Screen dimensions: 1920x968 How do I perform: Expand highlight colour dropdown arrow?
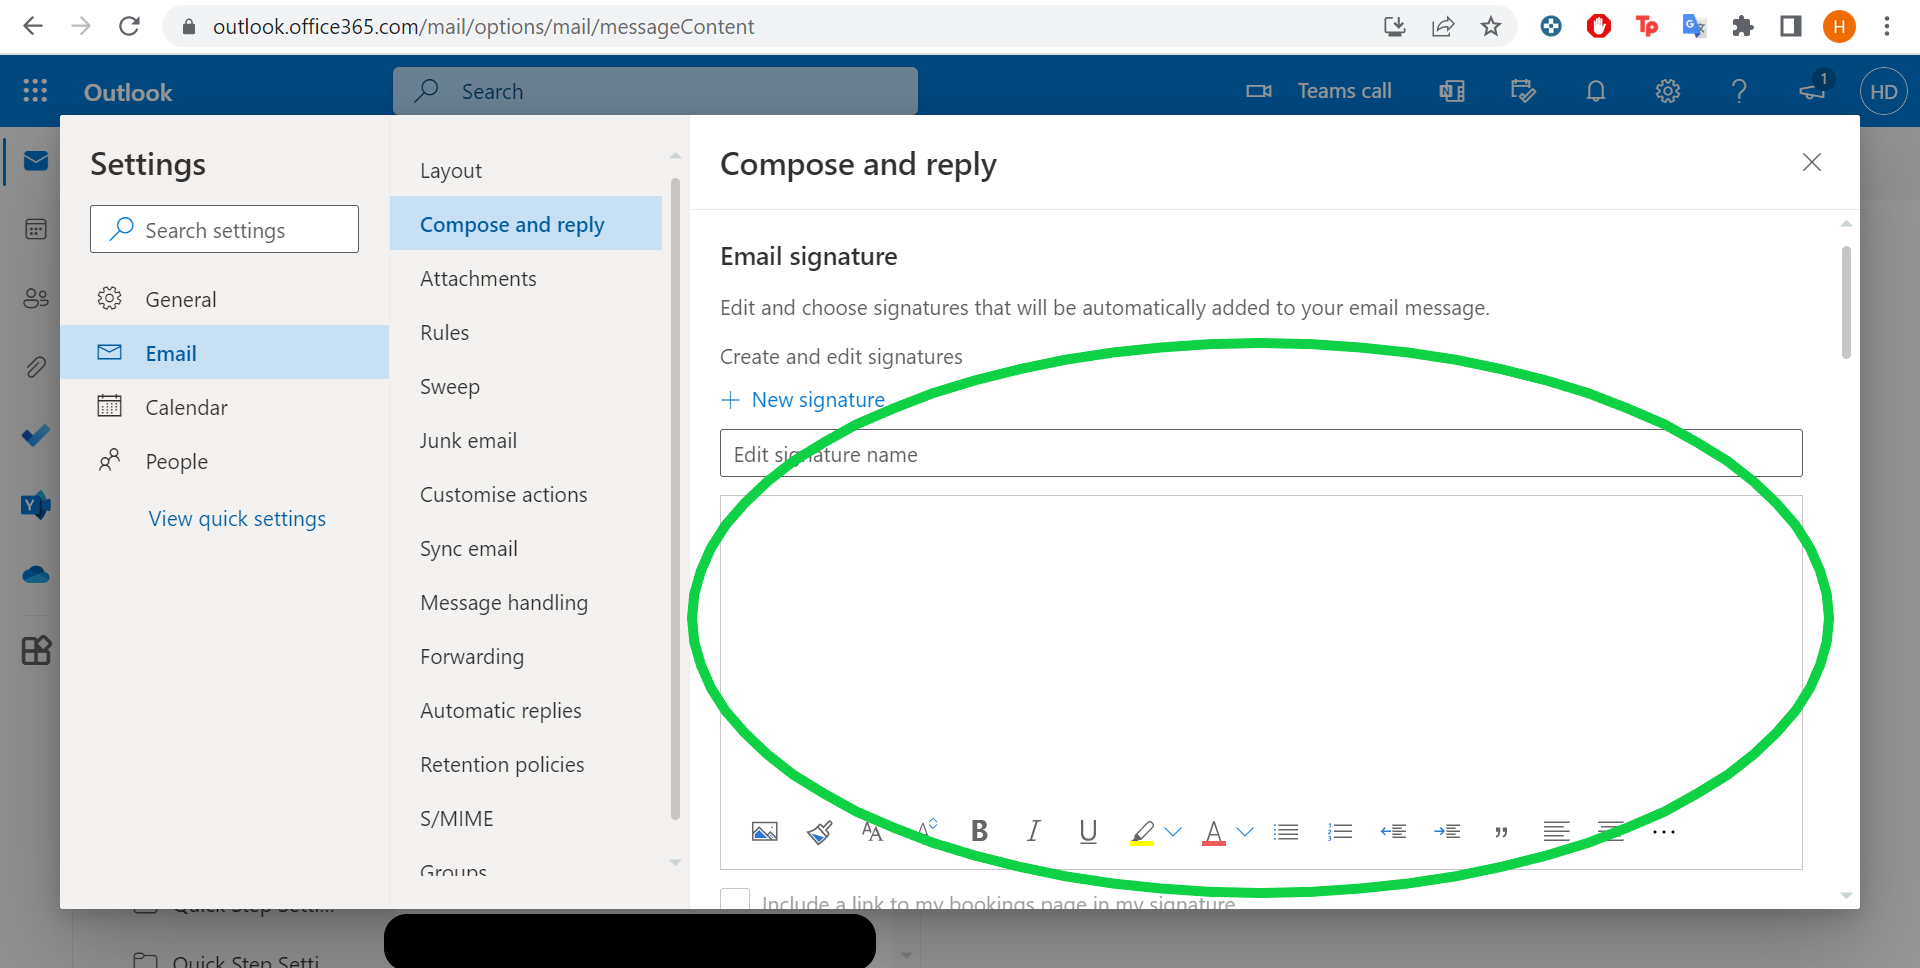1174,832
